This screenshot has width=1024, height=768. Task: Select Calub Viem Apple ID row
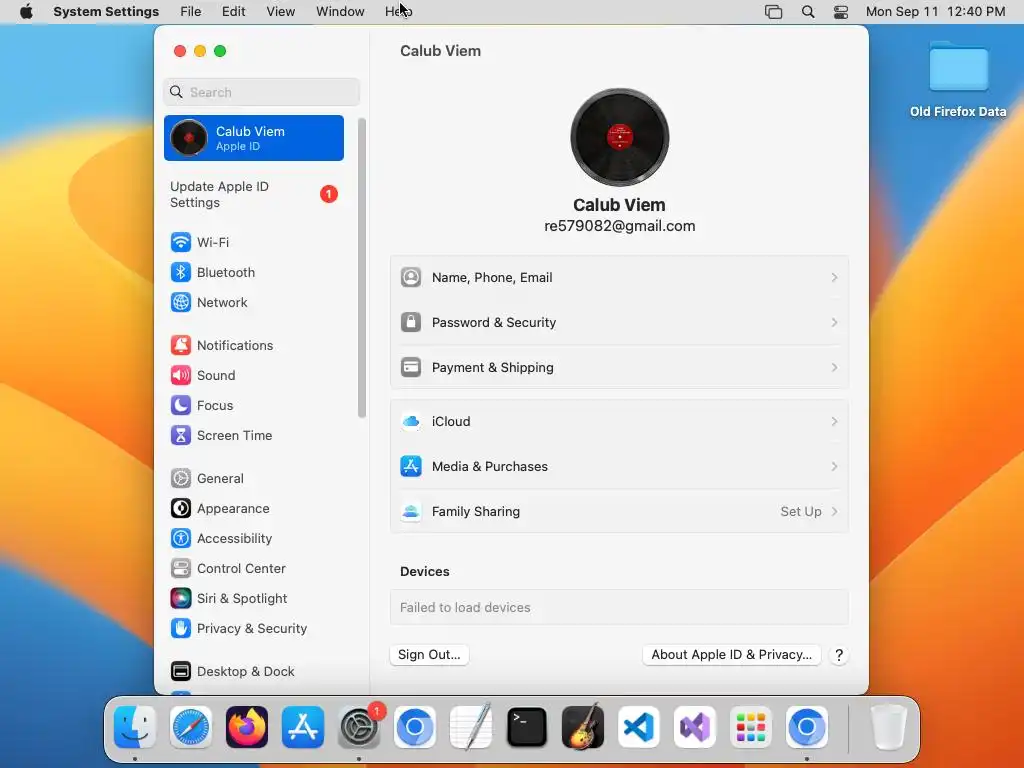[x=254, y=138]
